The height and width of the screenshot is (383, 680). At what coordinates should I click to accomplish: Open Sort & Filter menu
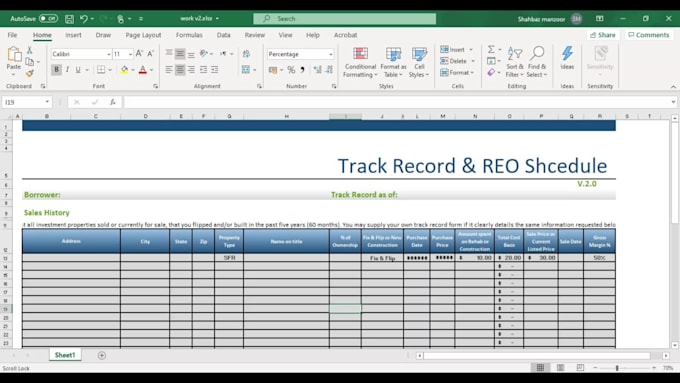click(x=515, y=62)
